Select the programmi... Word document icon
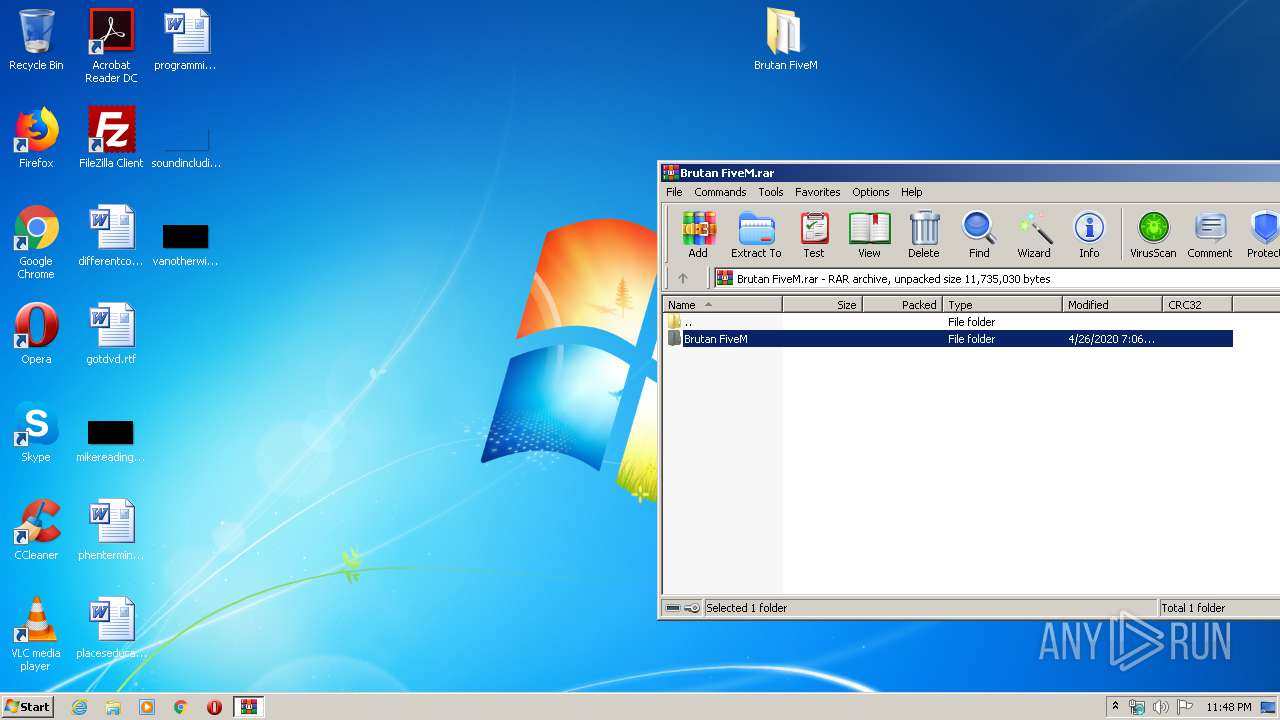 pos(186,40)
